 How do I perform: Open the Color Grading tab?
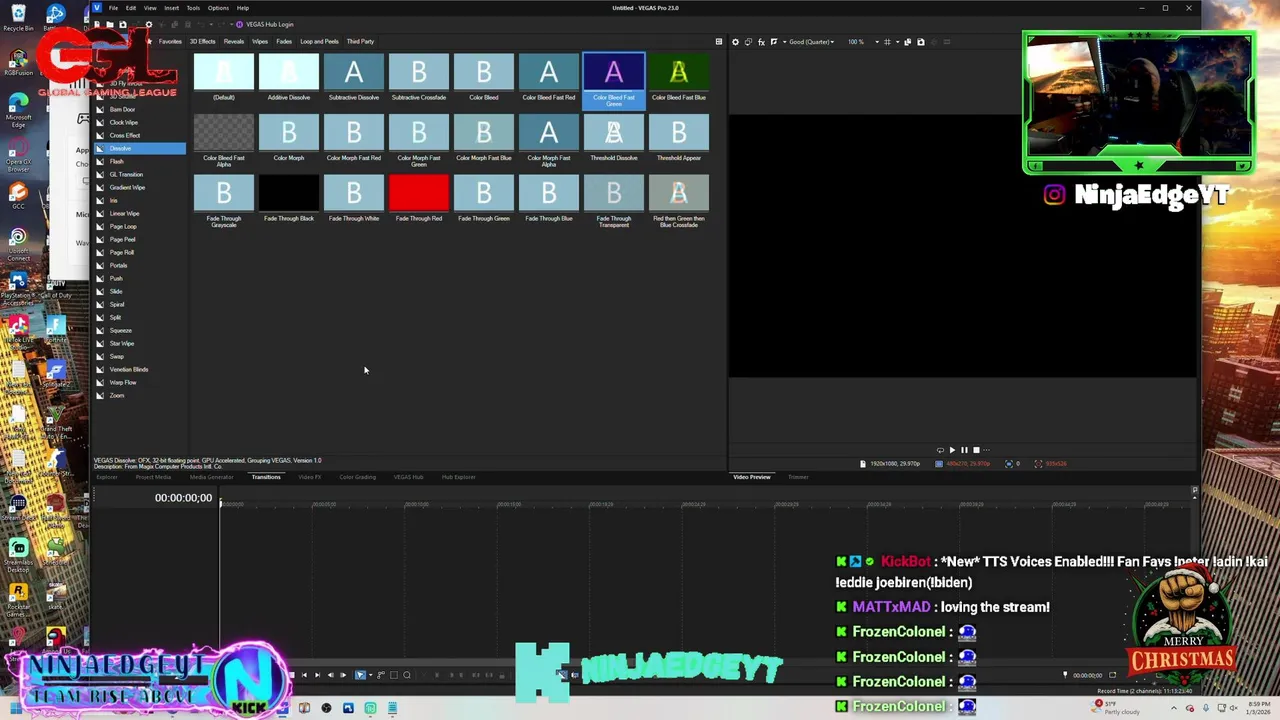click(357, 477)
